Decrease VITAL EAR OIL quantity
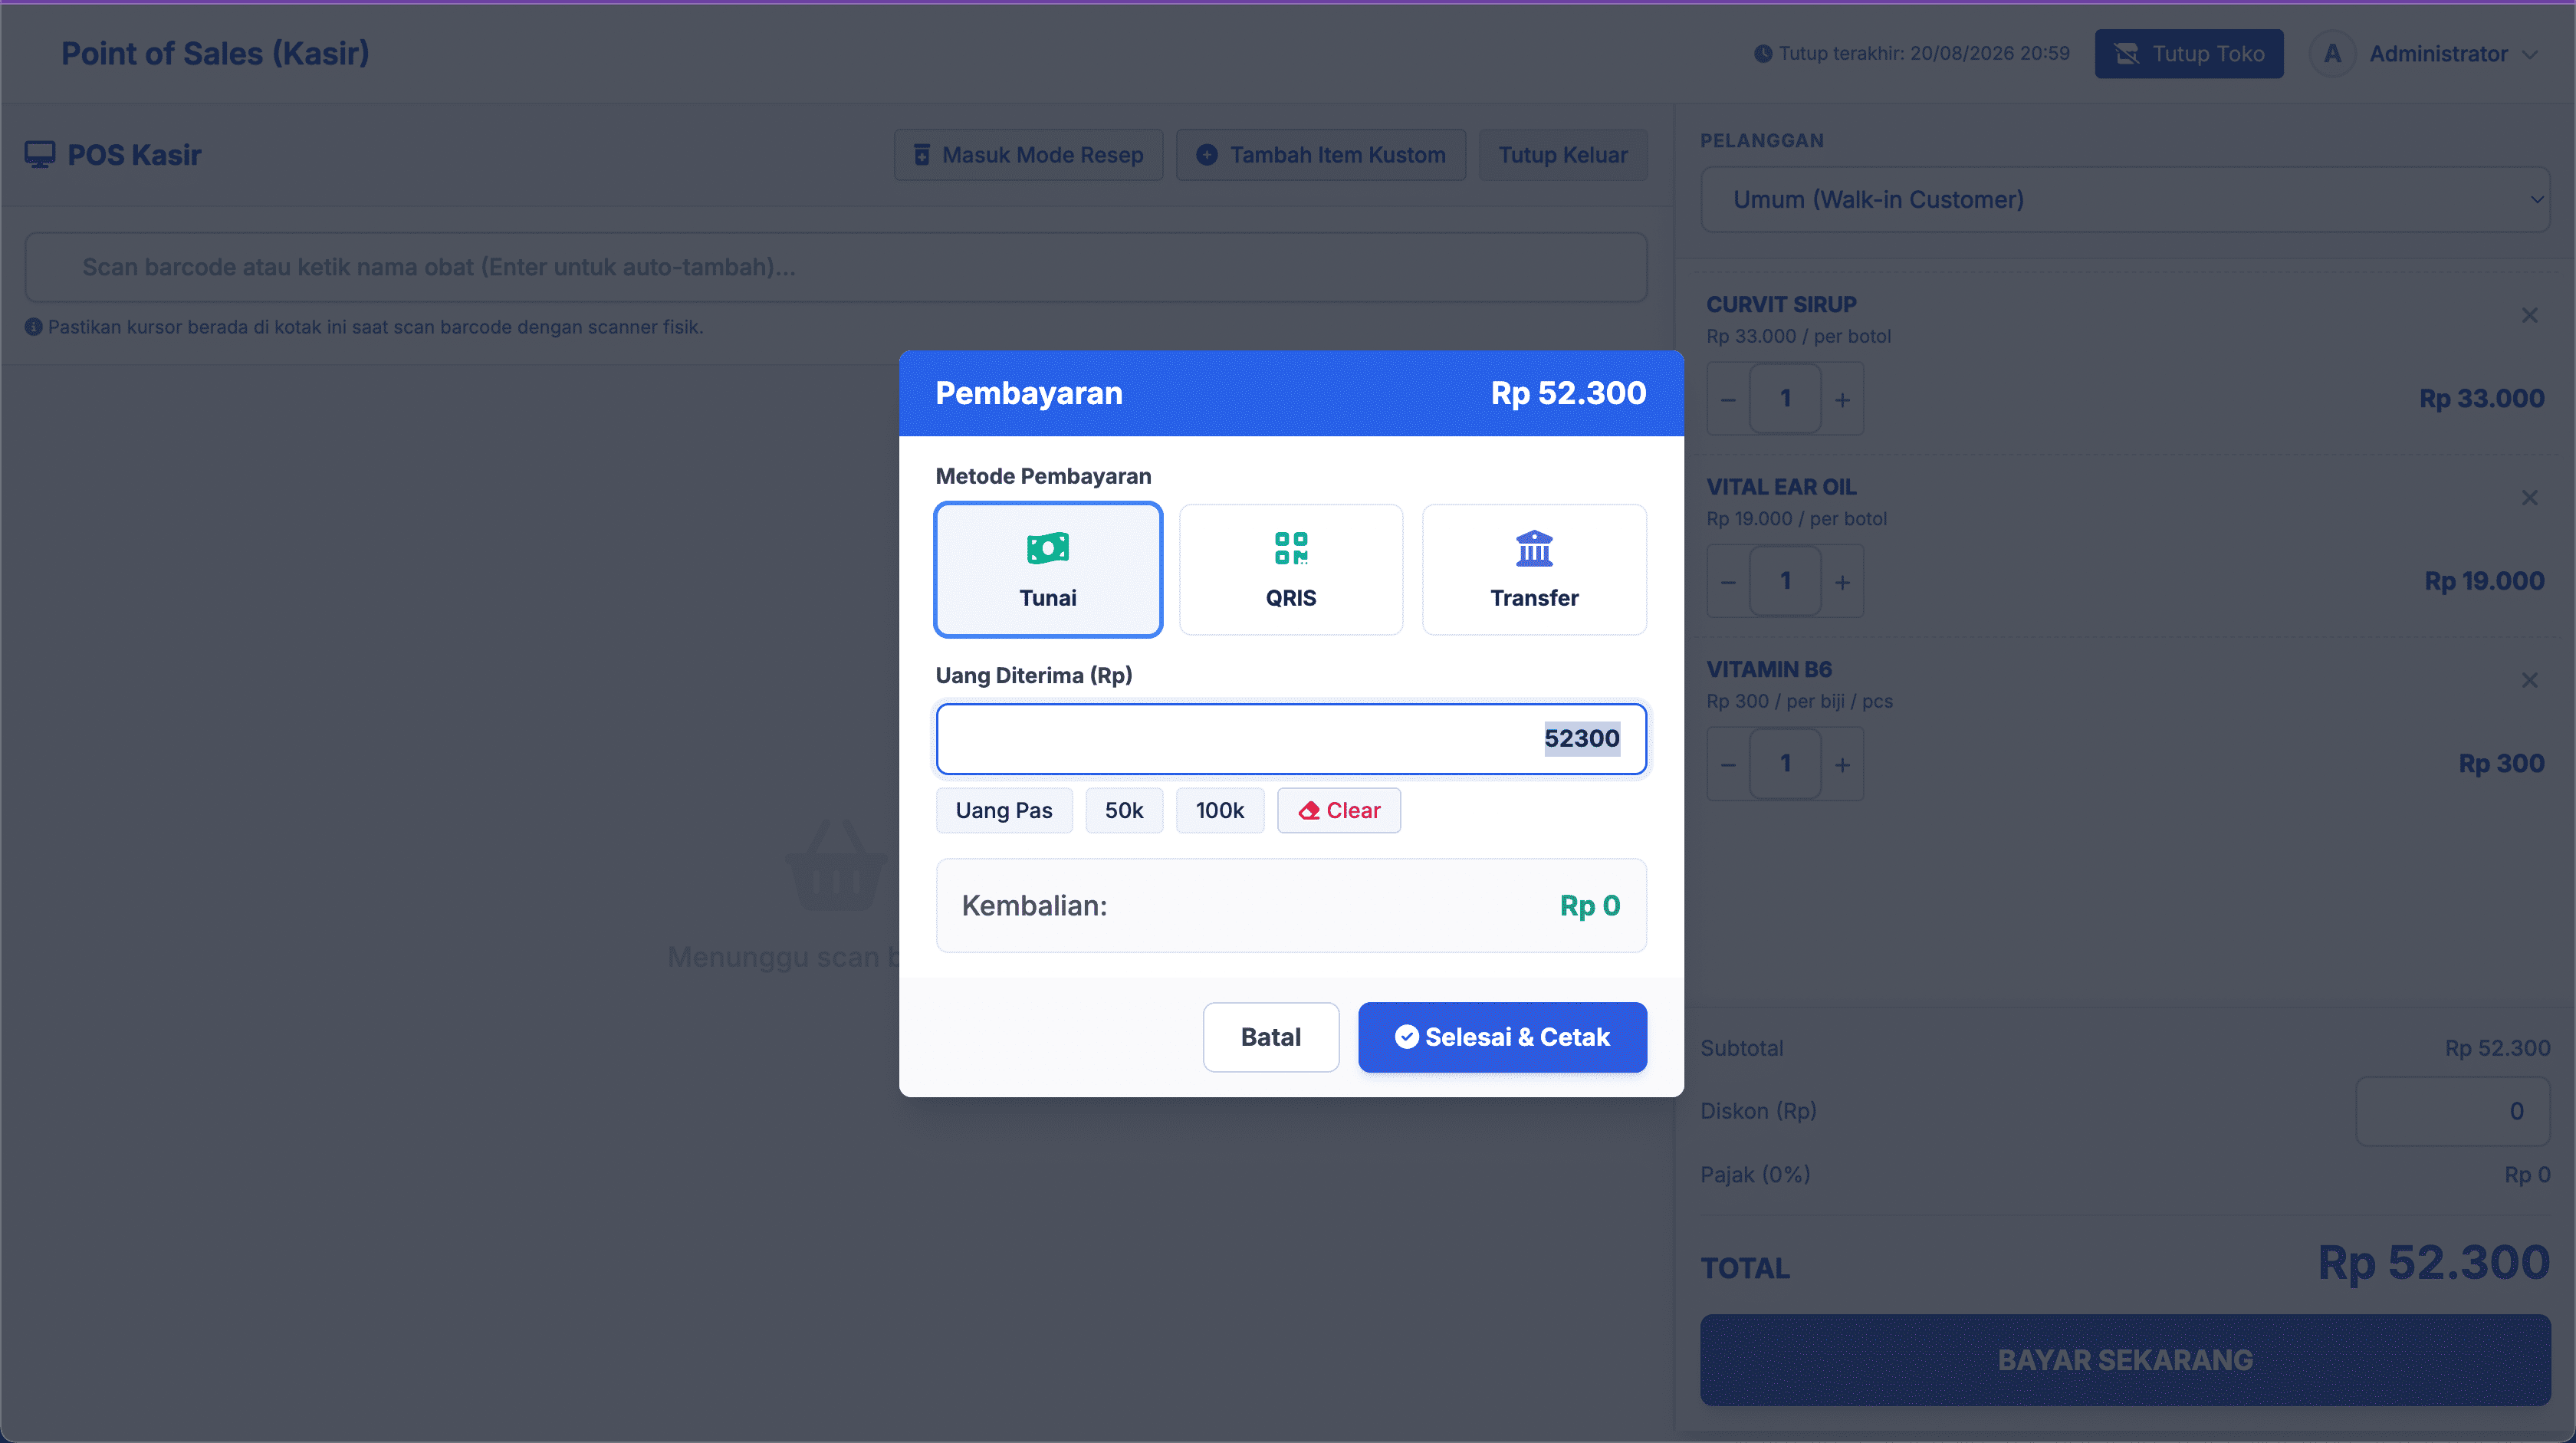2576x1443 pixels. pos(1728,581)
